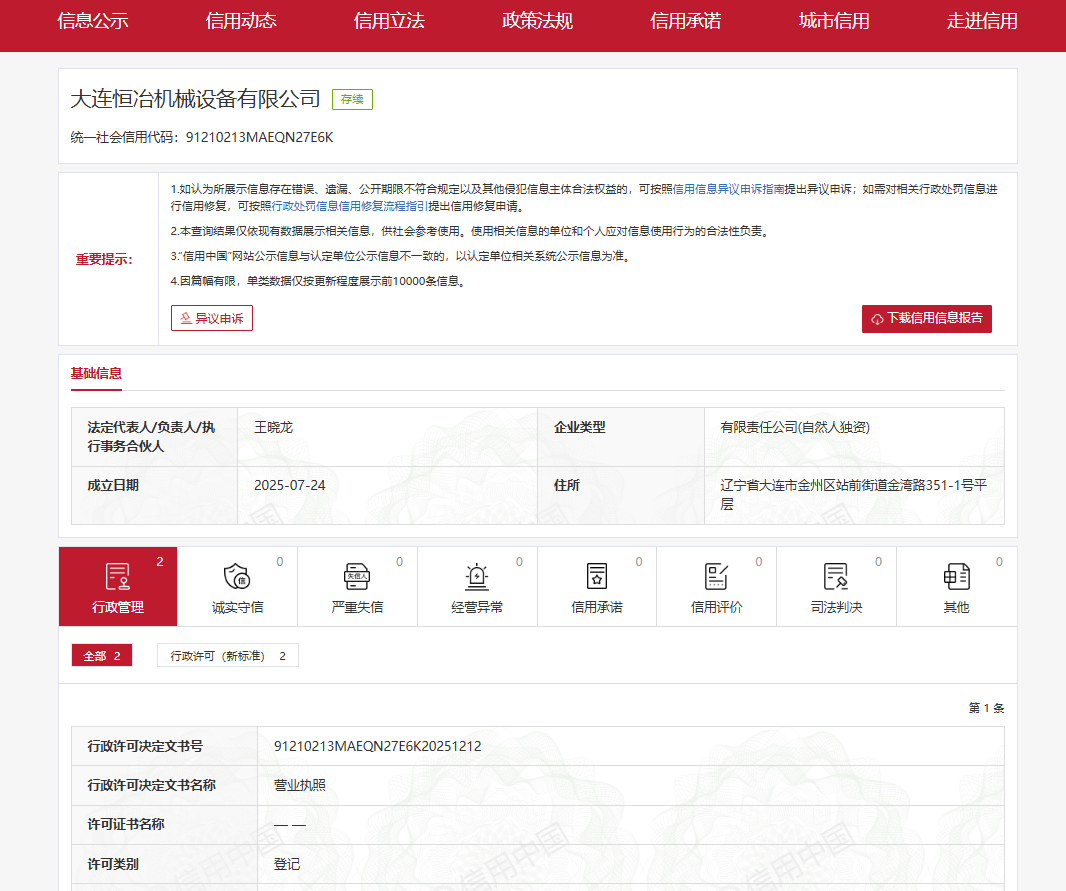This screenshot has height=891, width=1066.
Task: Navigate to 城市信用 section
Action: click(834, 21)
